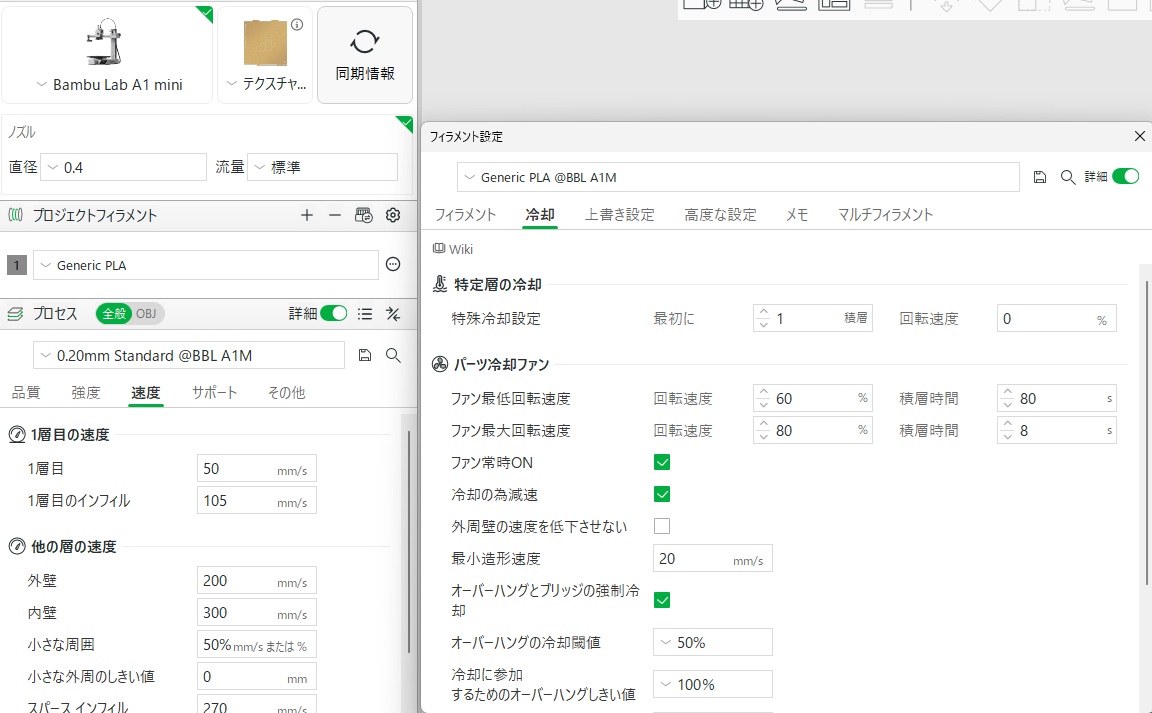Click the minus icon to remove filament

335,215
